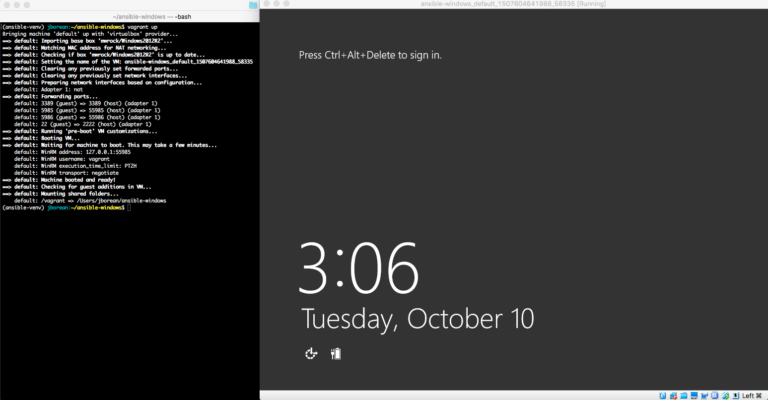The image size is (768, 400).
Task: Click the 'Left ⌘' host key label
Action: point(752,396)
